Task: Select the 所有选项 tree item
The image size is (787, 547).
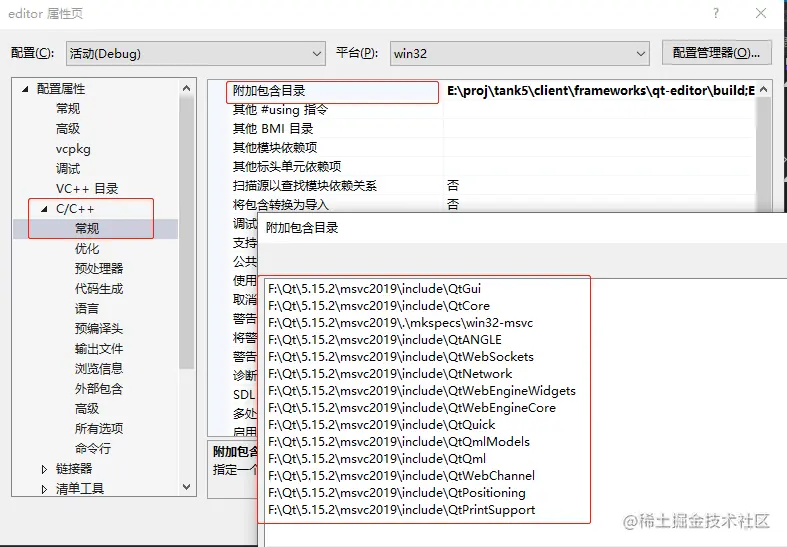Action: pyautogui.click(x=99, y=429)
